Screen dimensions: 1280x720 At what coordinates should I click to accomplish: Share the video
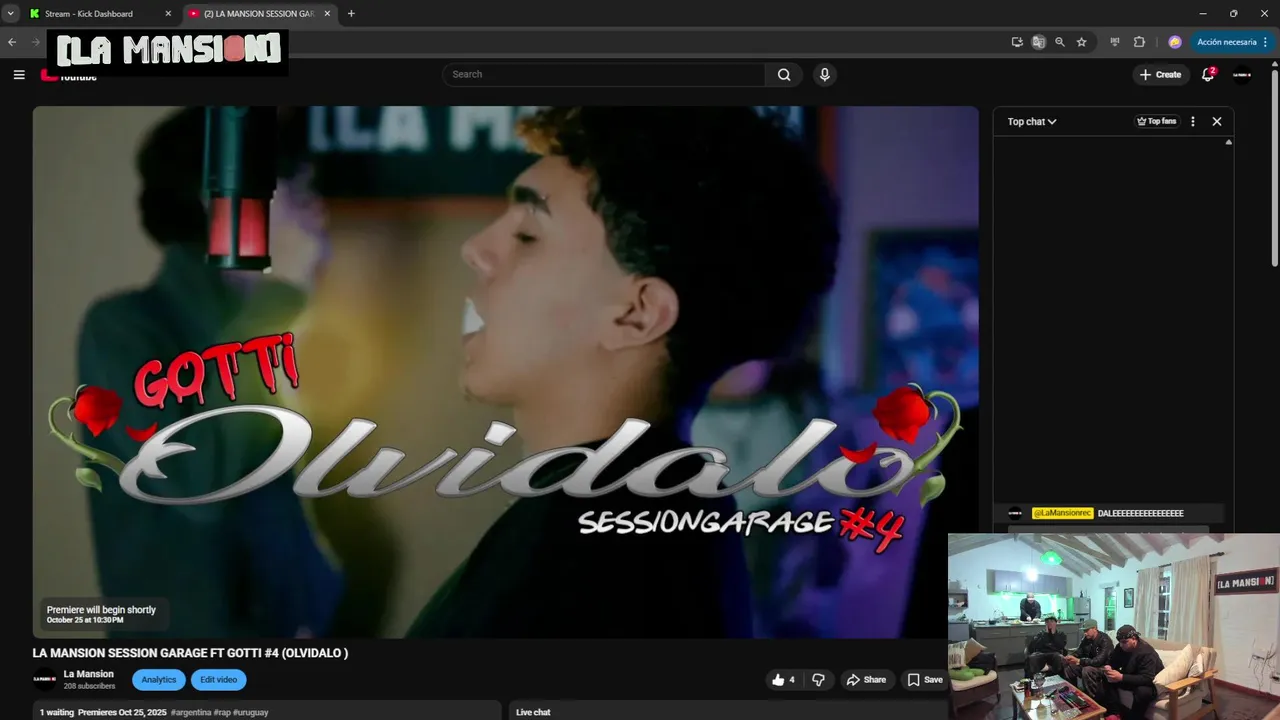point(866,680)
